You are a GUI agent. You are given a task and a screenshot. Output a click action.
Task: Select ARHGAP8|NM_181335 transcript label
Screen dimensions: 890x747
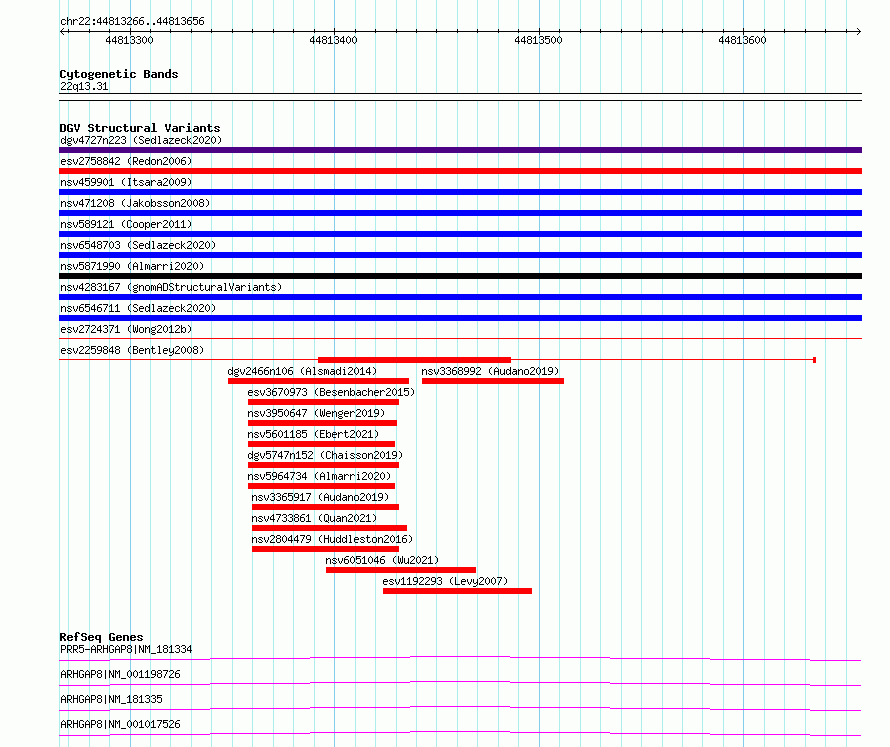pos(111,699)
